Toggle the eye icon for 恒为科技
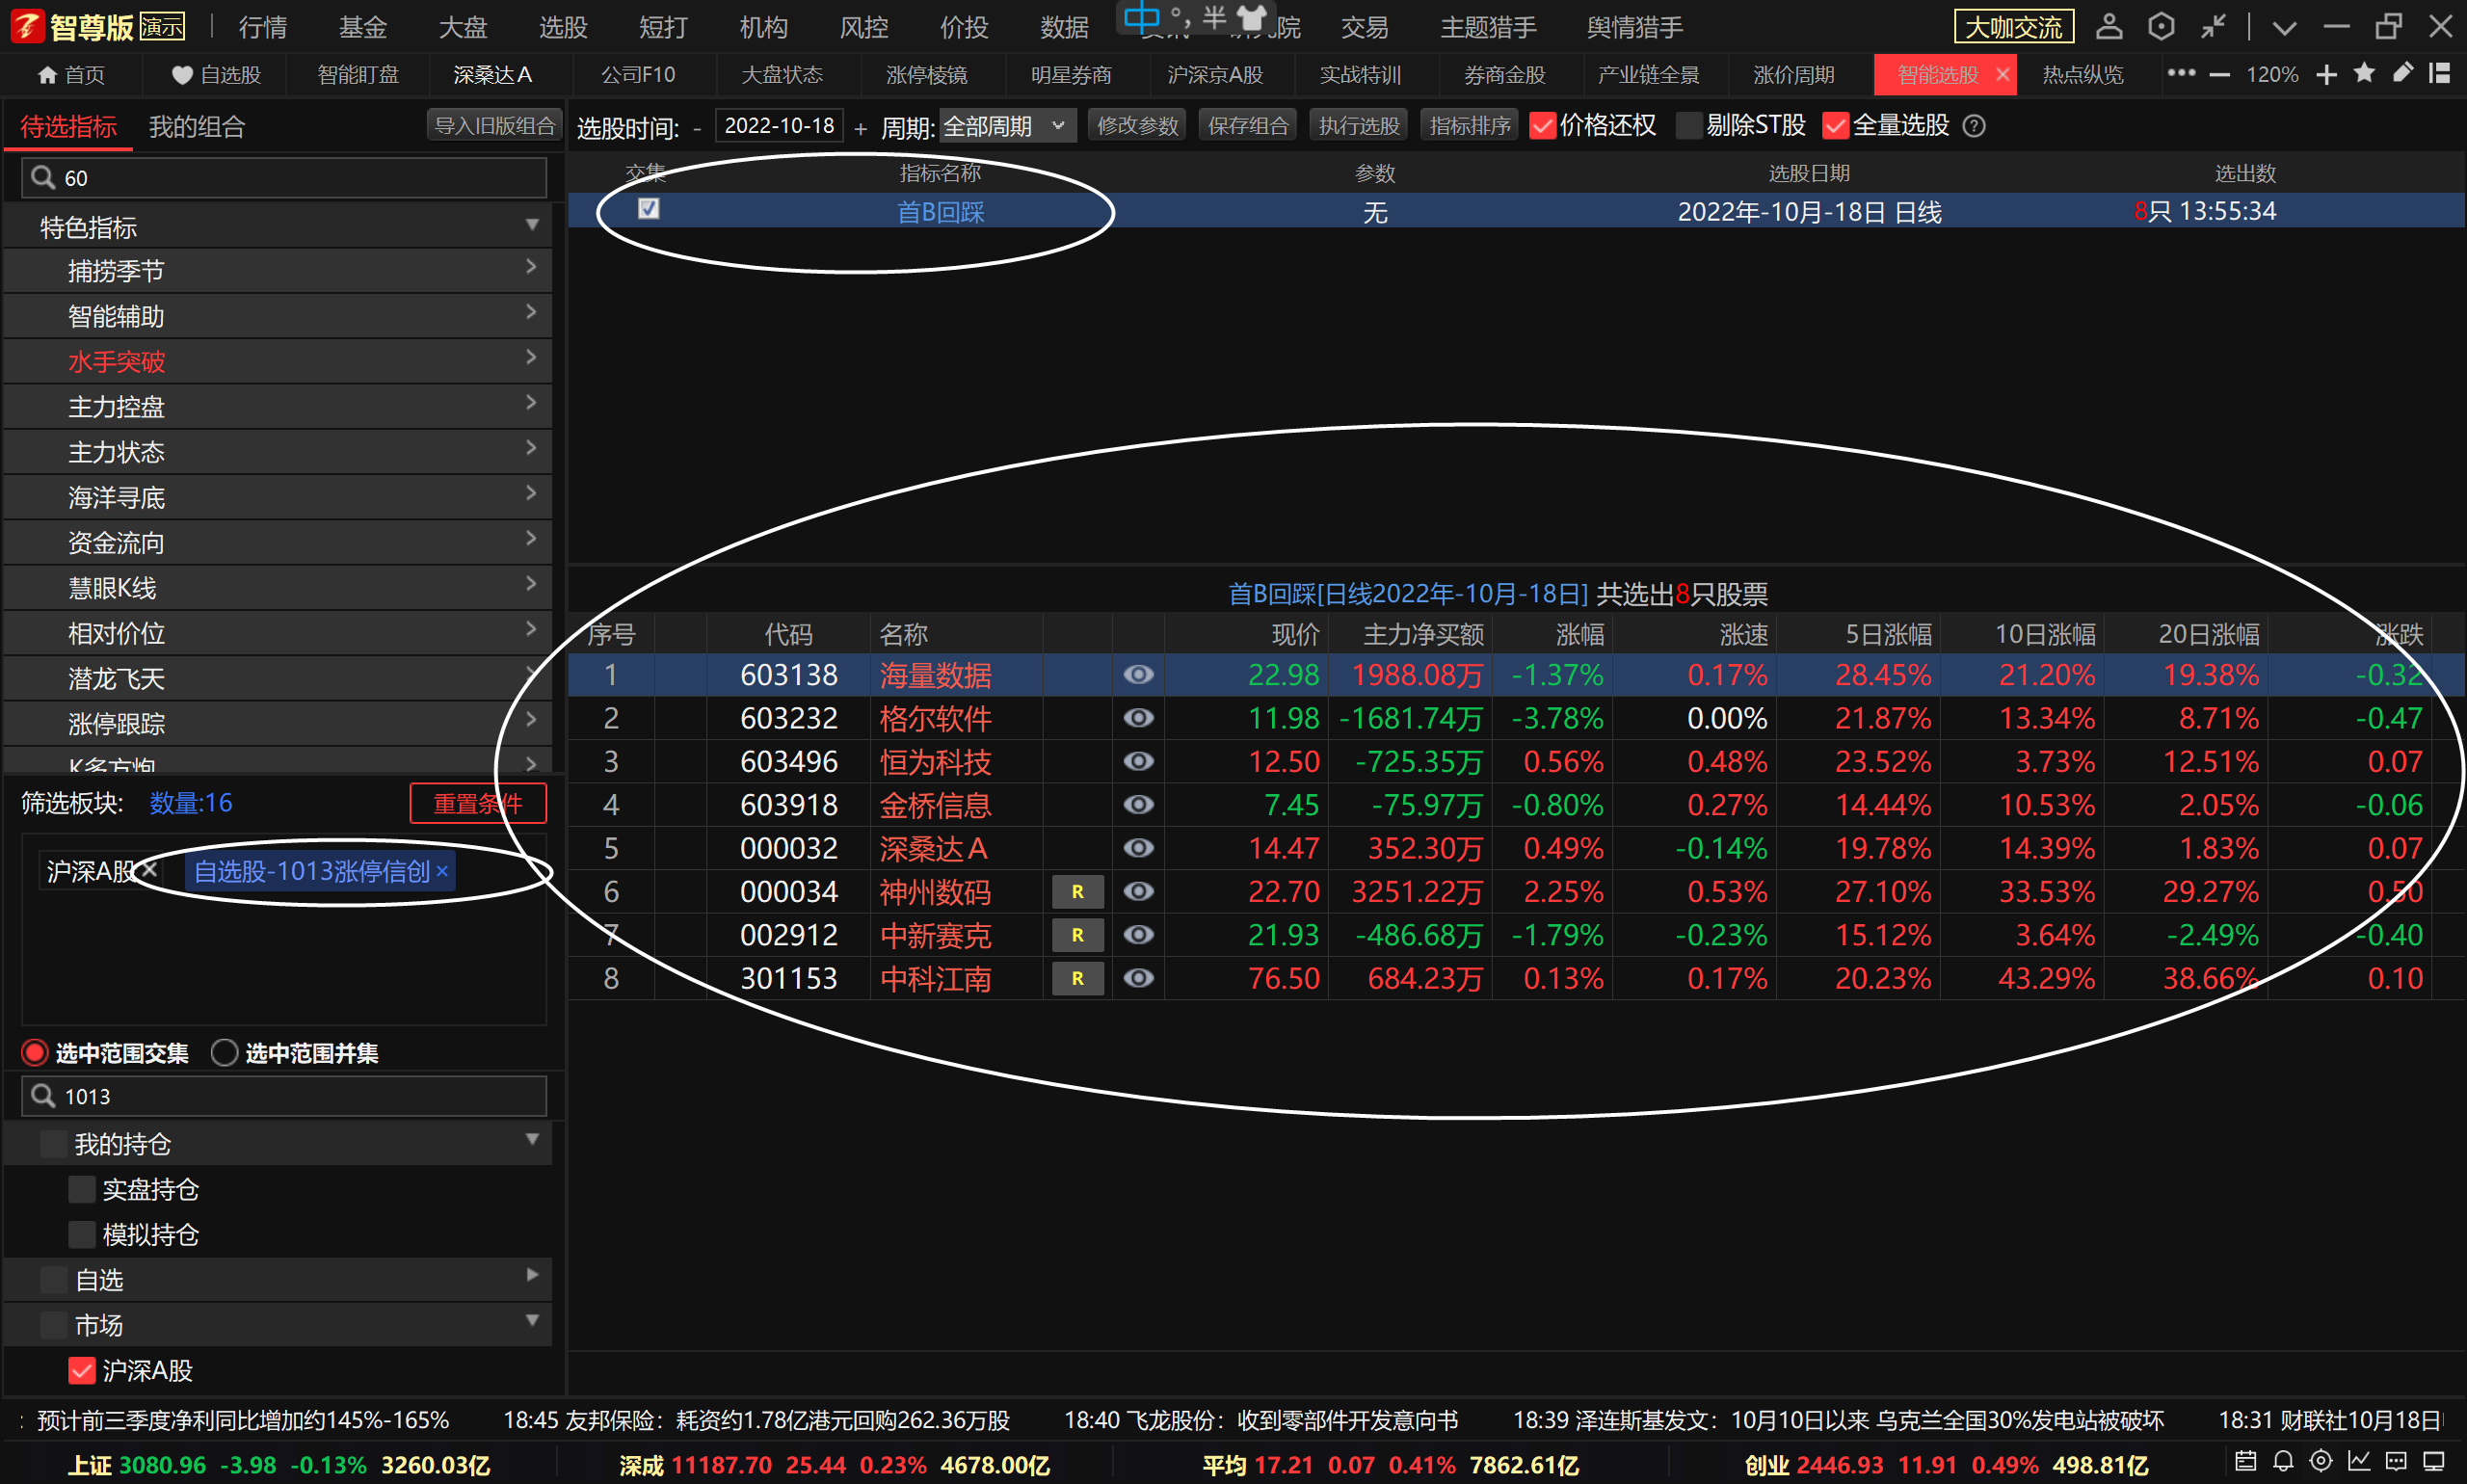Image resolution: width=2467 pixels, height=1484 pixels. (1138, 762)
